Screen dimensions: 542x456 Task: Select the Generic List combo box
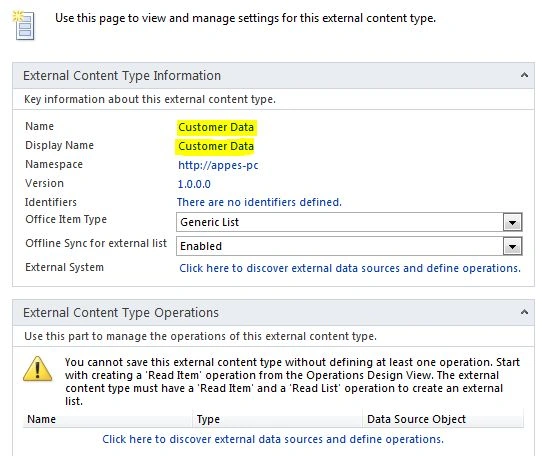coord(349,222)
